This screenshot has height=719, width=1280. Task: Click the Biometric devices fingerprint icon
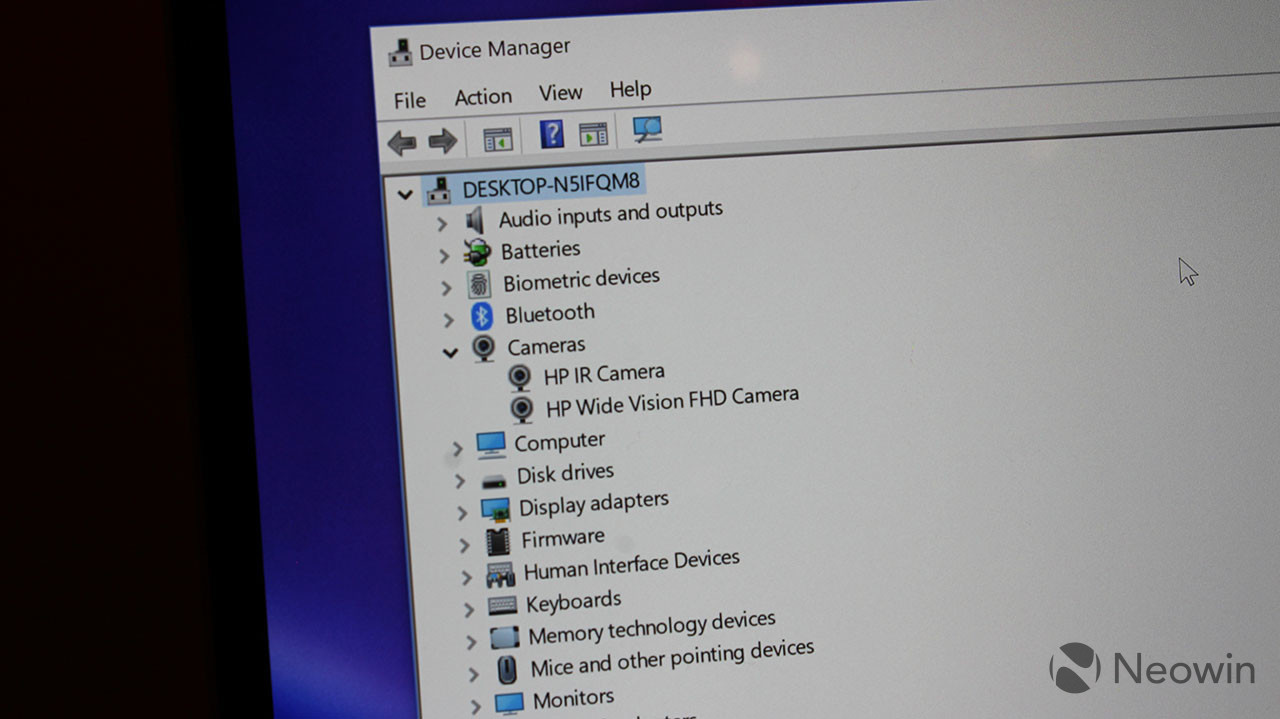pyautogui.click(x=479, y=285)
